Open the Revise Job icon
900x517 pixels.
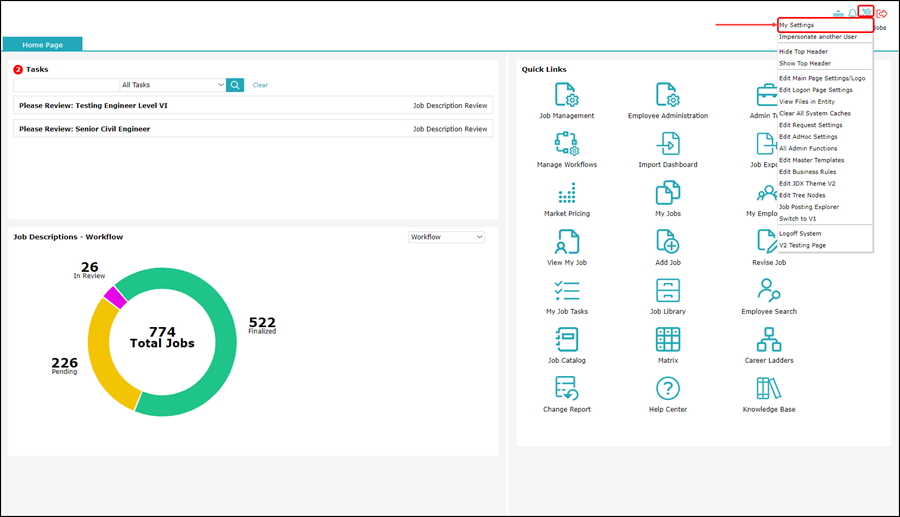[767, 242]
